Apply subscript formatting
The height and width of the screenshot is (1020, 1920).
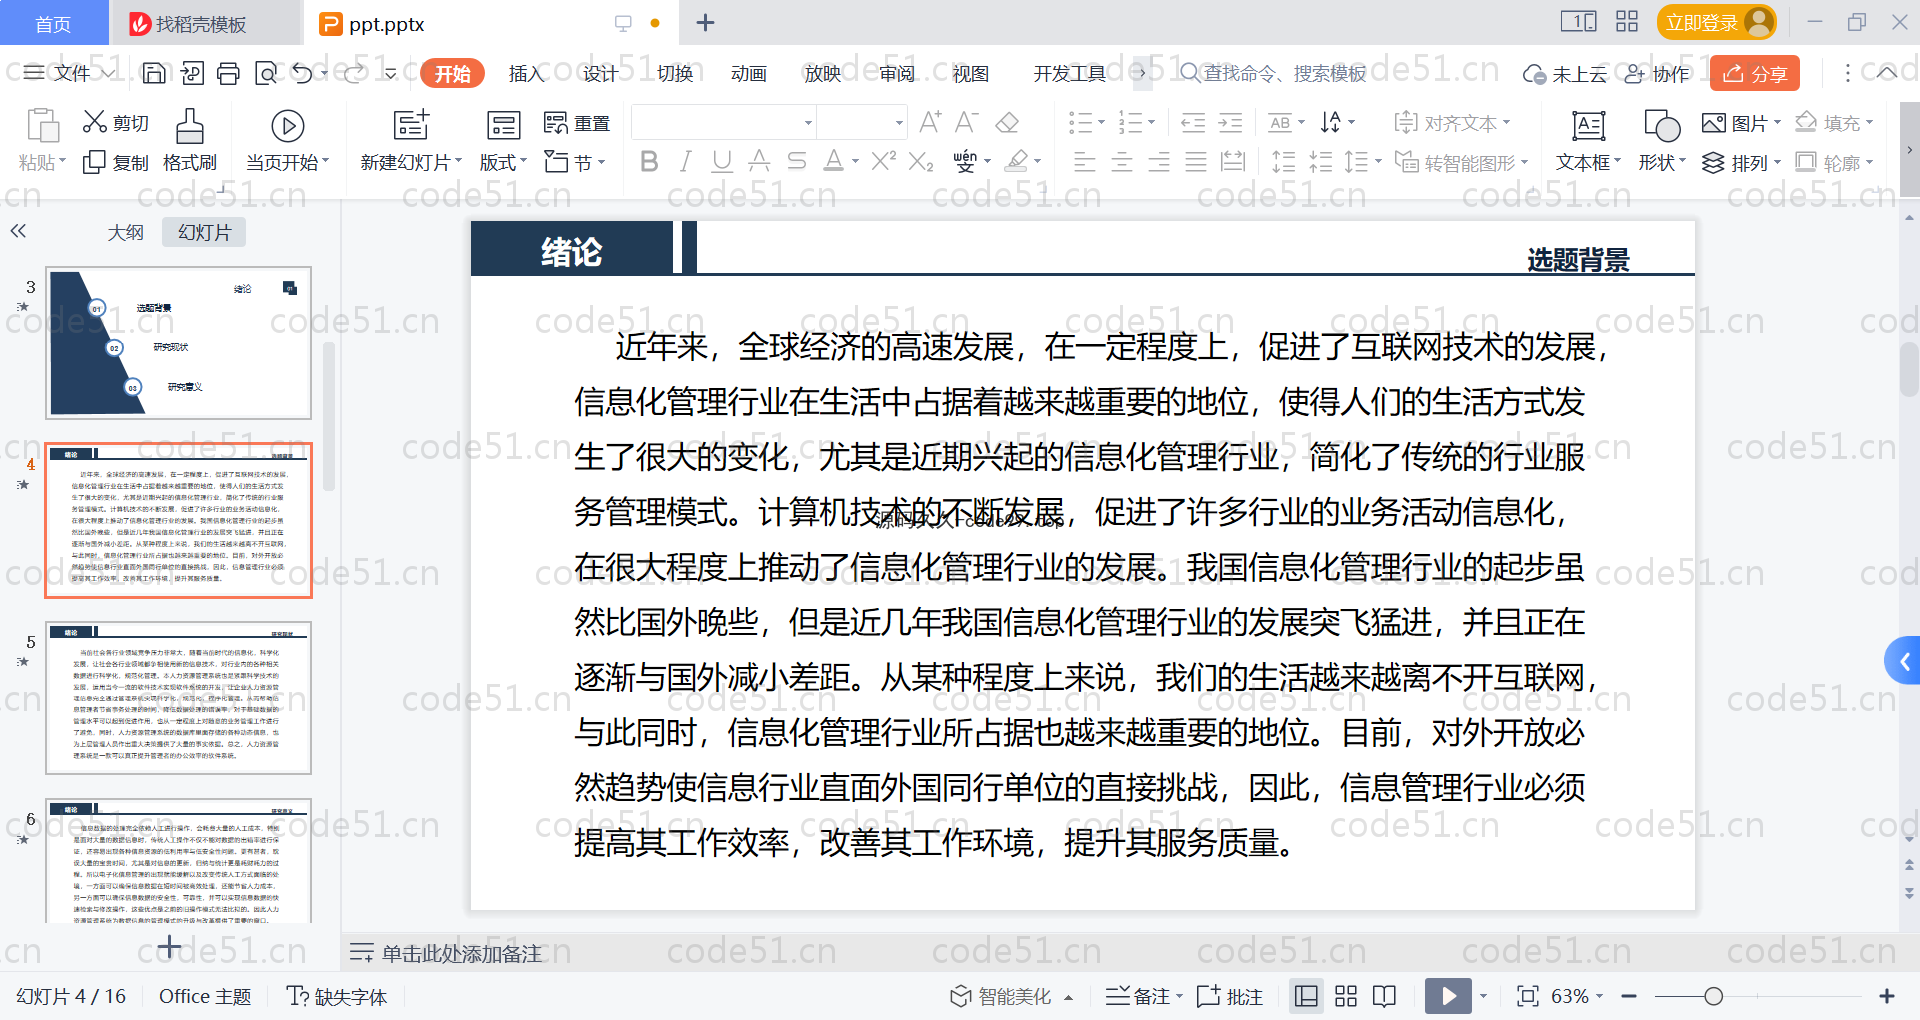[921, 160]
